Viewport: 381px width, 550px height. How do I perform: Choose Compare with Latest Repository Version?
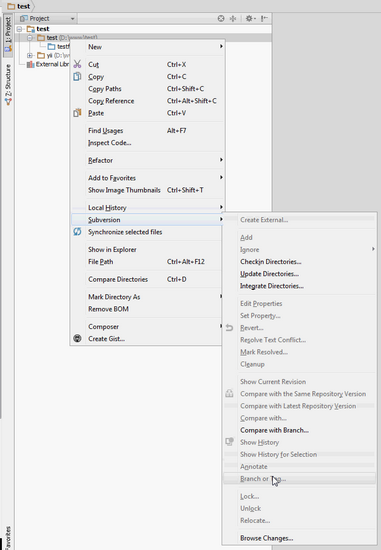click(x=298, y=406)
